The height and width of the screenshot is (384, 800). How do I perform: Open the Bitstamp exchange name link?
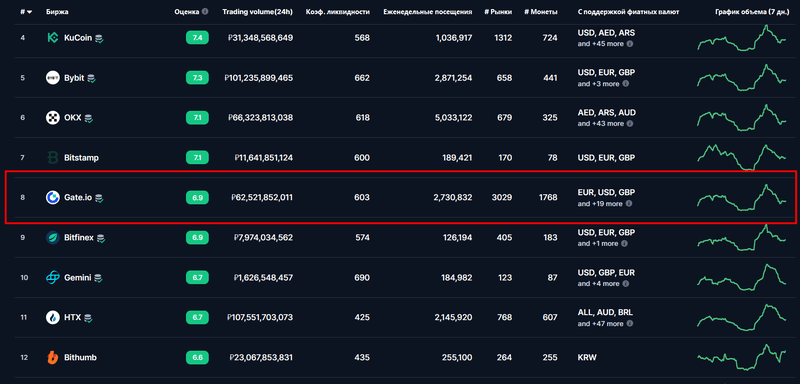pyautogui.click(x=82, y=158)
